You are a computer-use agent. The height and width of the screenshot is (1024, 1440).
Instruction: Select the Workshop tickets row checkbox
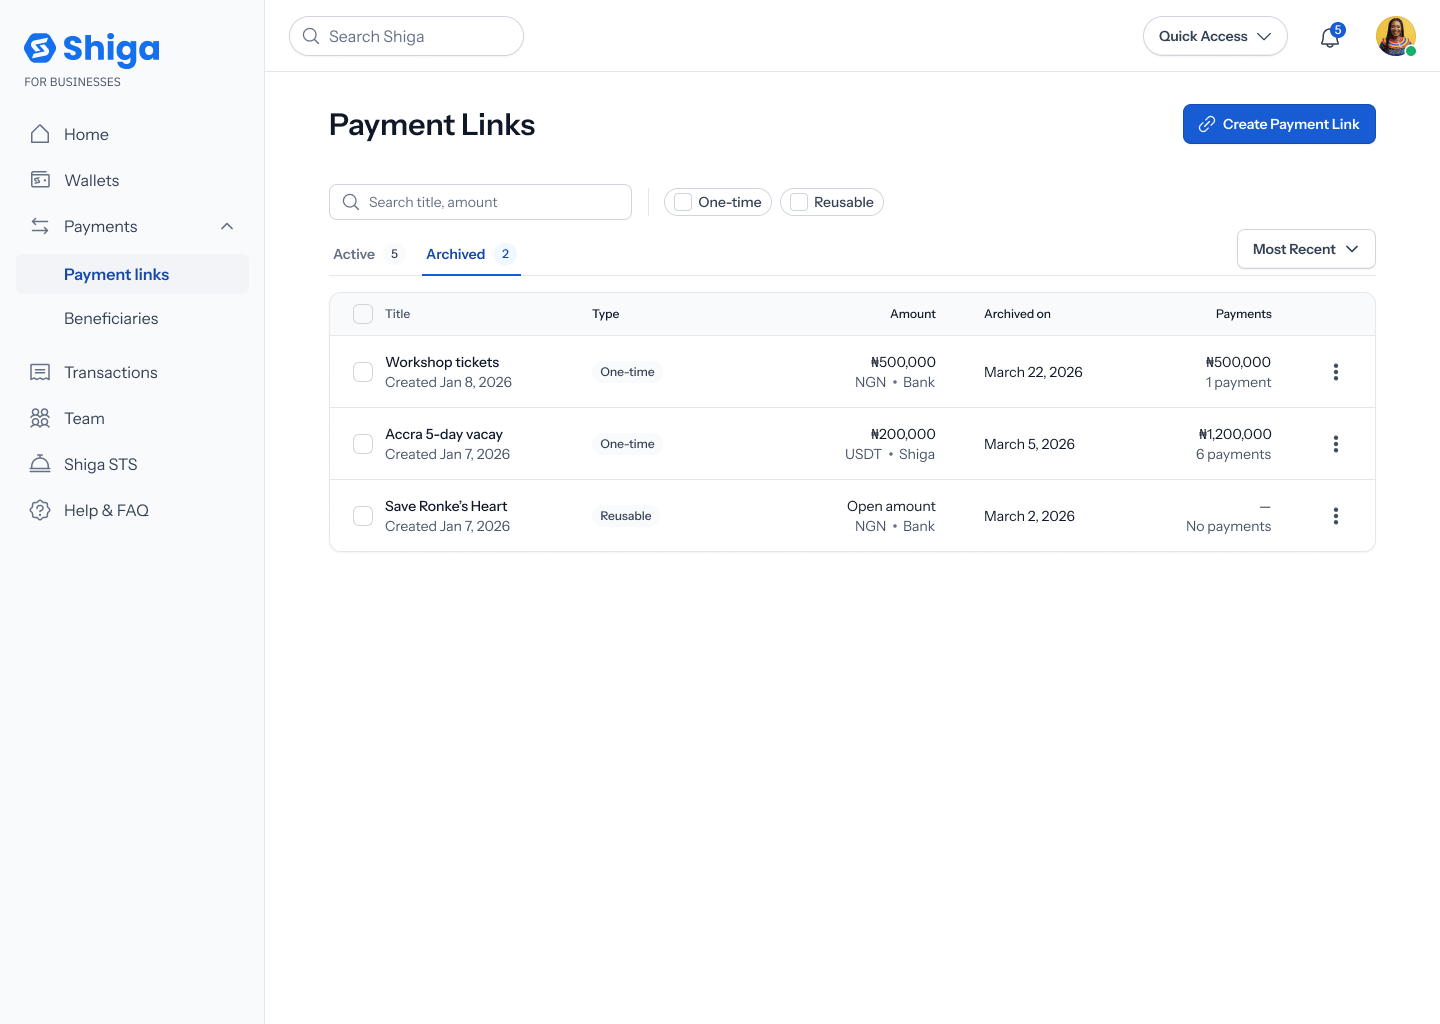363,372
